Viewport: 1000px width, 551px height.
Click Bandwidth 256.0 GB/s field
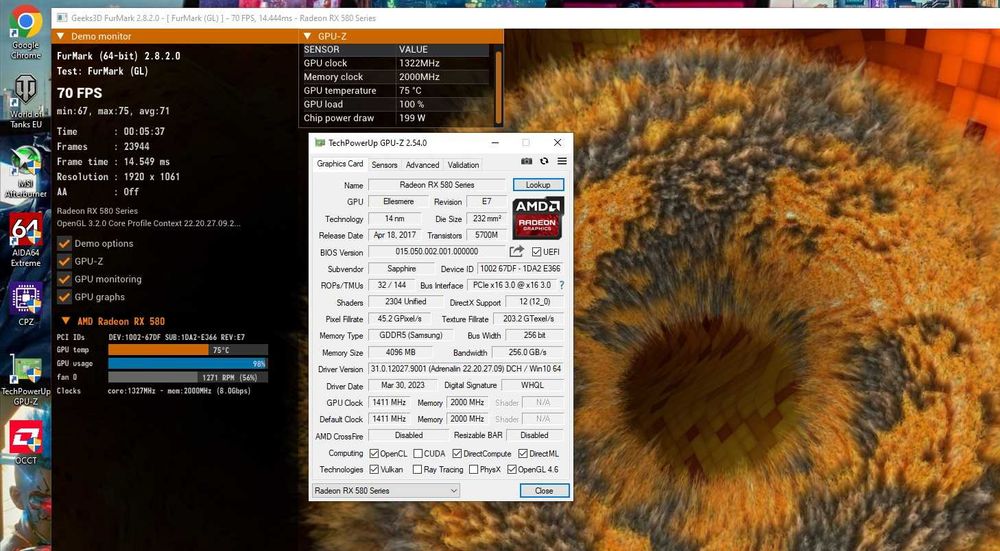pyautogui.click(x=527, y=352)
